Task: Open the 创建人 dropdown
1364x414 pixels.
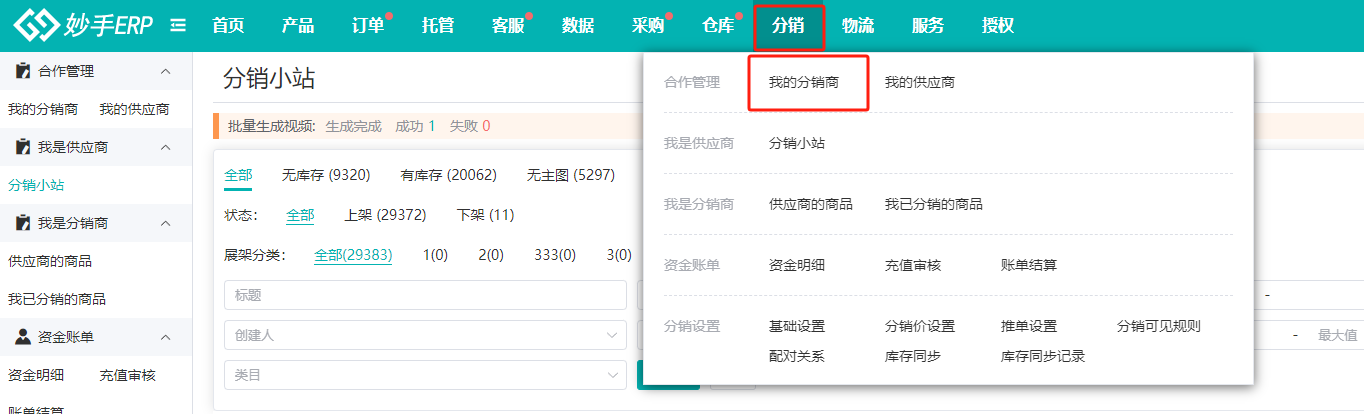Action: click(426, 335)
